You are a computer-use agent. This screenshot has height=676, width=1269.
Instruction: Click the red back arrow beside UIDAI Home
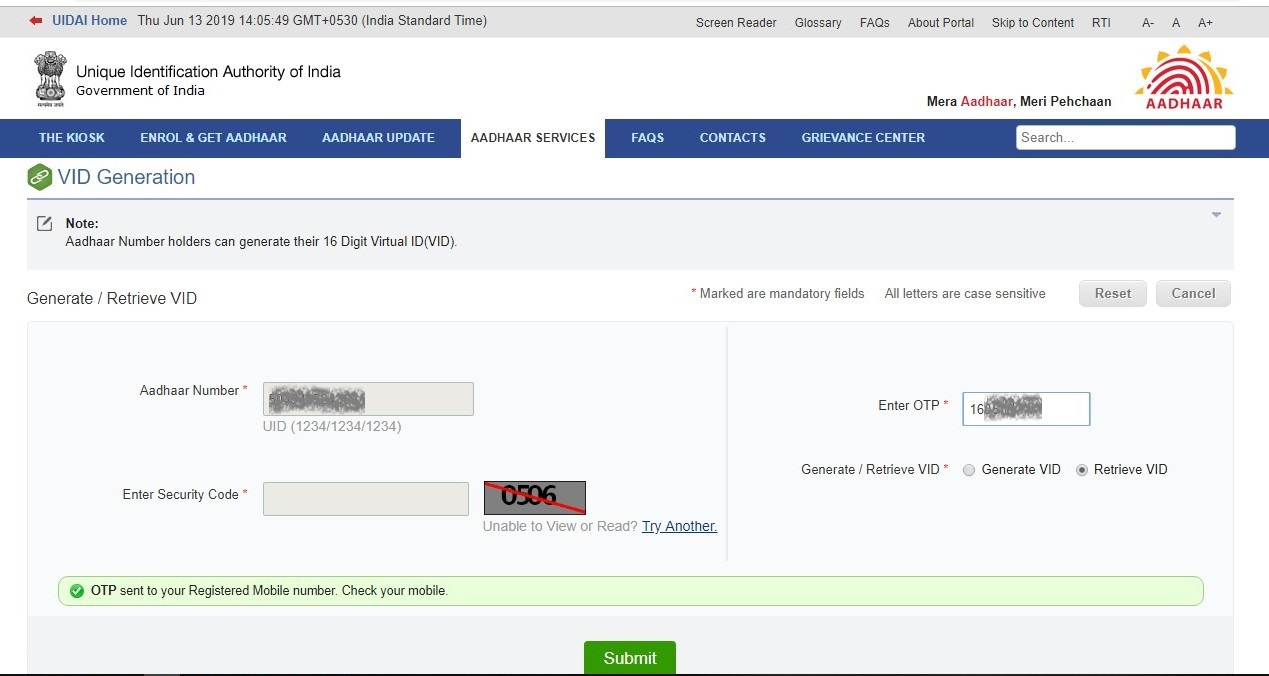[x=36, y=21]
